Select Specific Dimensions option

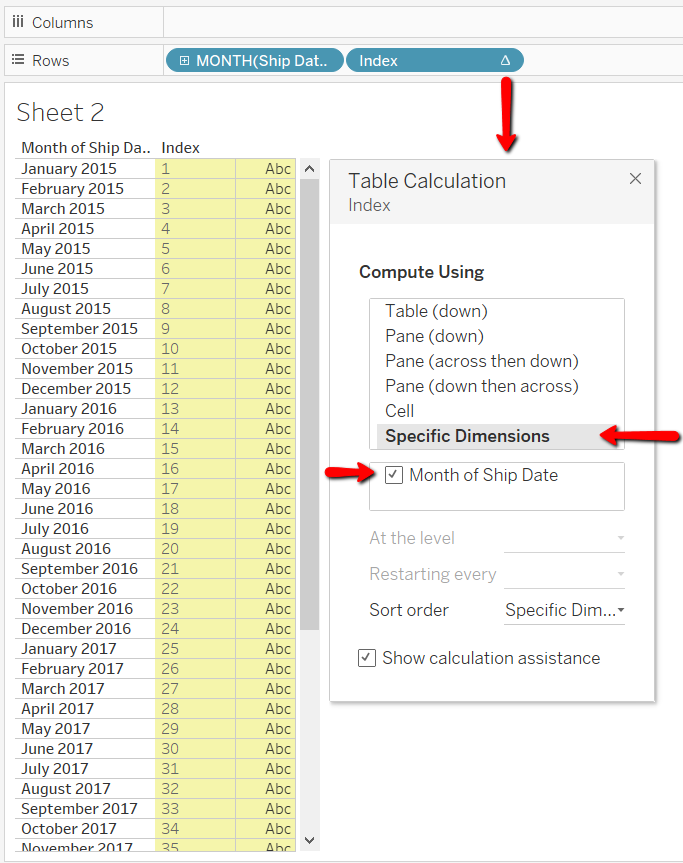click(x=467, y=436)
